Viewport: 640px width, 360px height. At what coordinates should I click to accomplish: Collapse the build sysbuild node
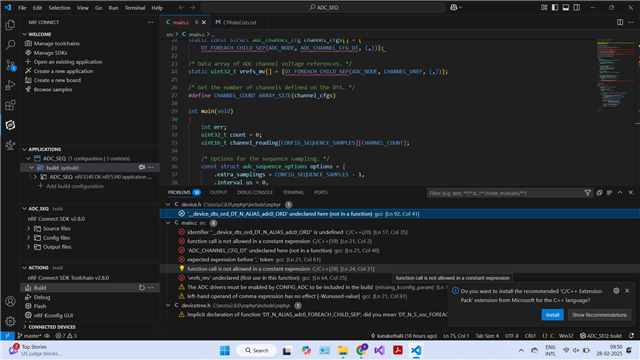pos(32,168)
